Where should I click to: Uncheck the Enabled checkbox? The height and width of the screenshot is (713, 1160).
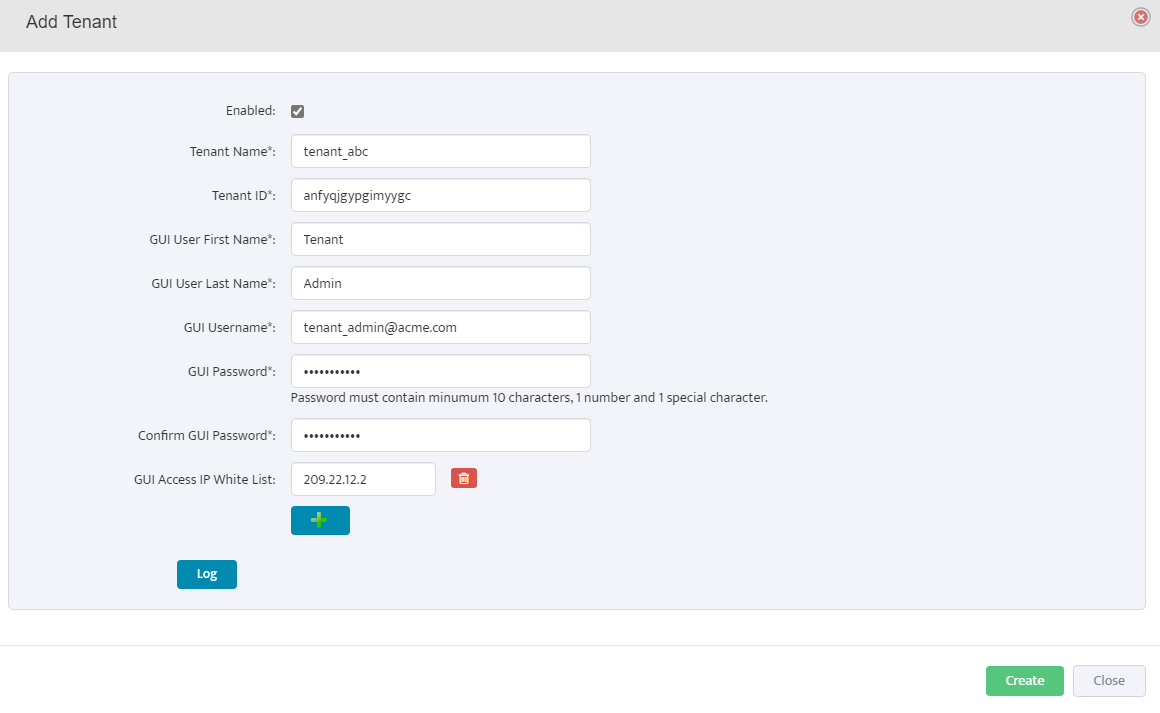[297, 111]
